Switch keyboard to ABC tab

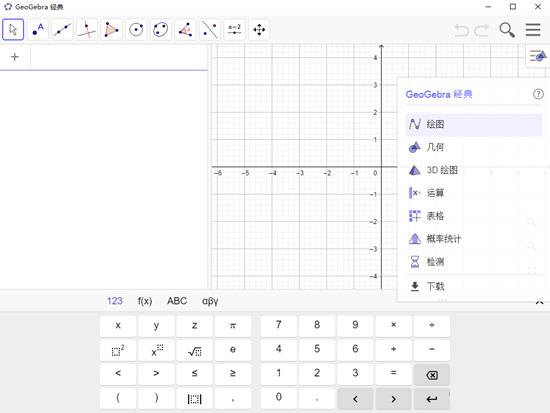(177, 301)
